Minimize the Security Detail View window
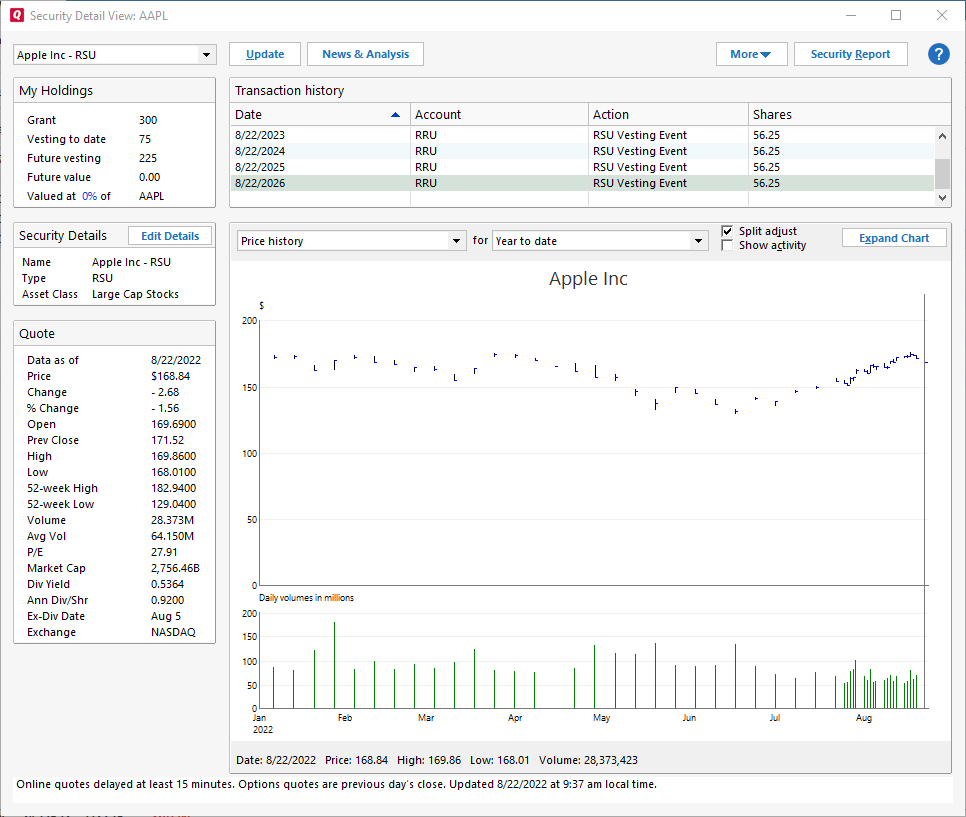 tap(851, 15)
